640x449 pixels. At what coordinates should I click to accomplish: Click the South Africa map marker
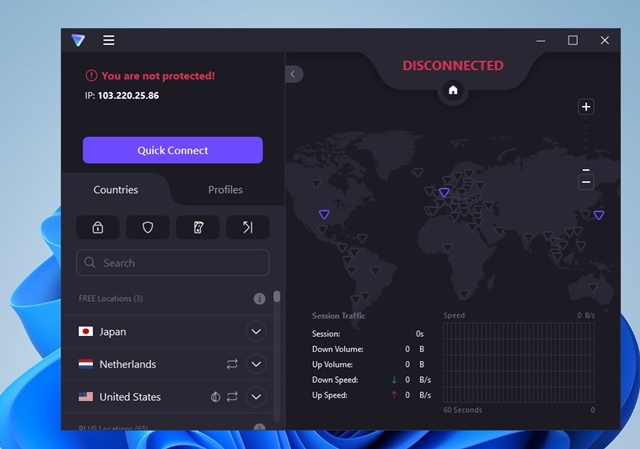click(464, 294)
